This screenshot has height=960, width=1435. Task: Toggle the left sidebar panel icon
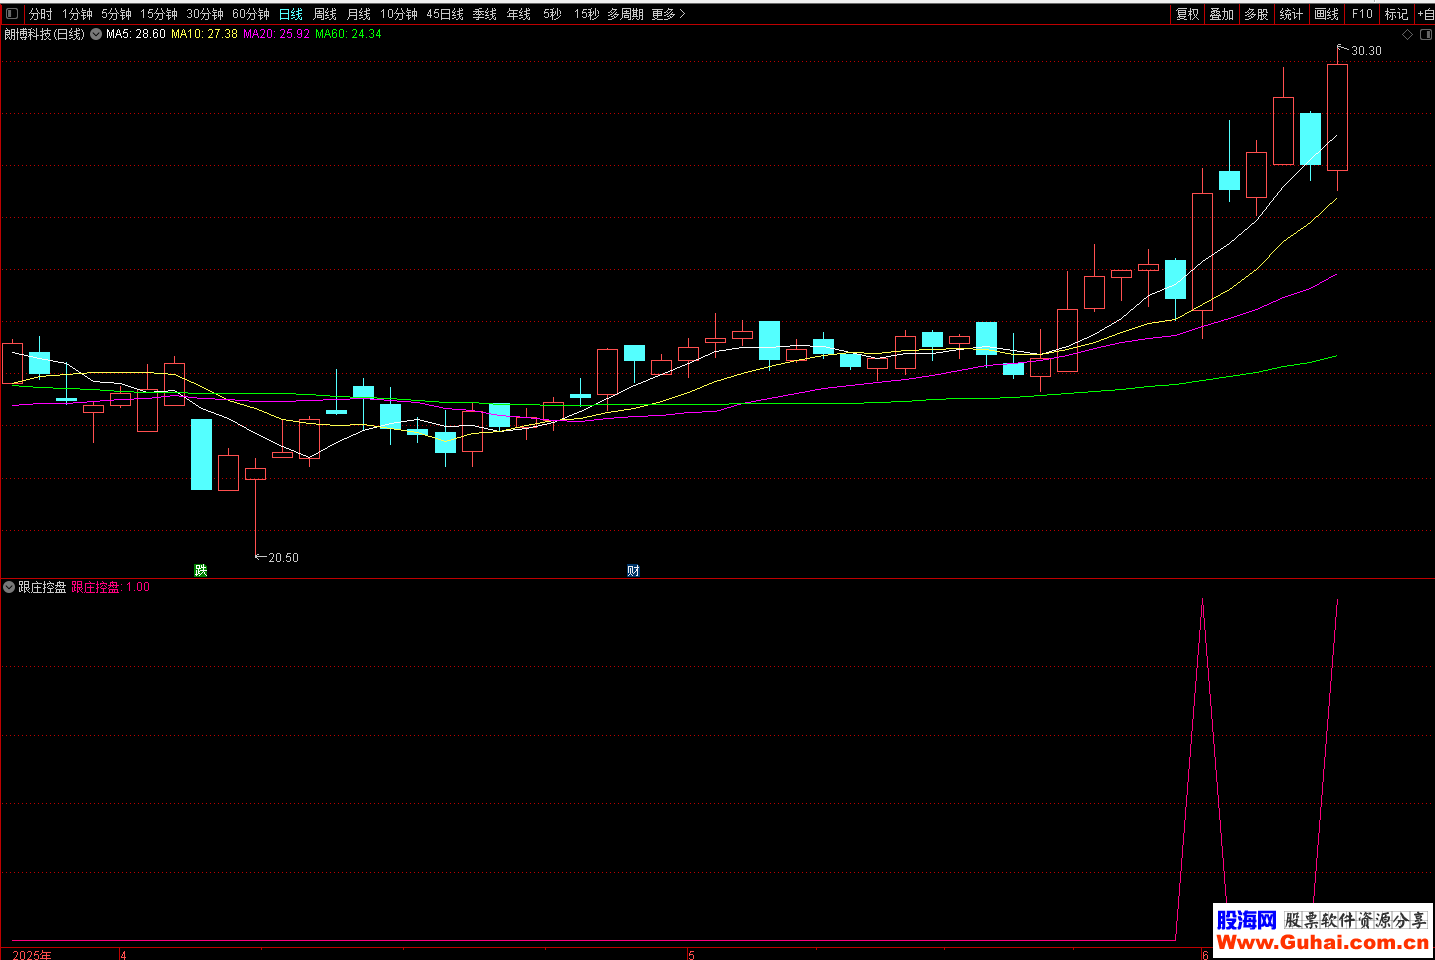[x=12, y=14]
